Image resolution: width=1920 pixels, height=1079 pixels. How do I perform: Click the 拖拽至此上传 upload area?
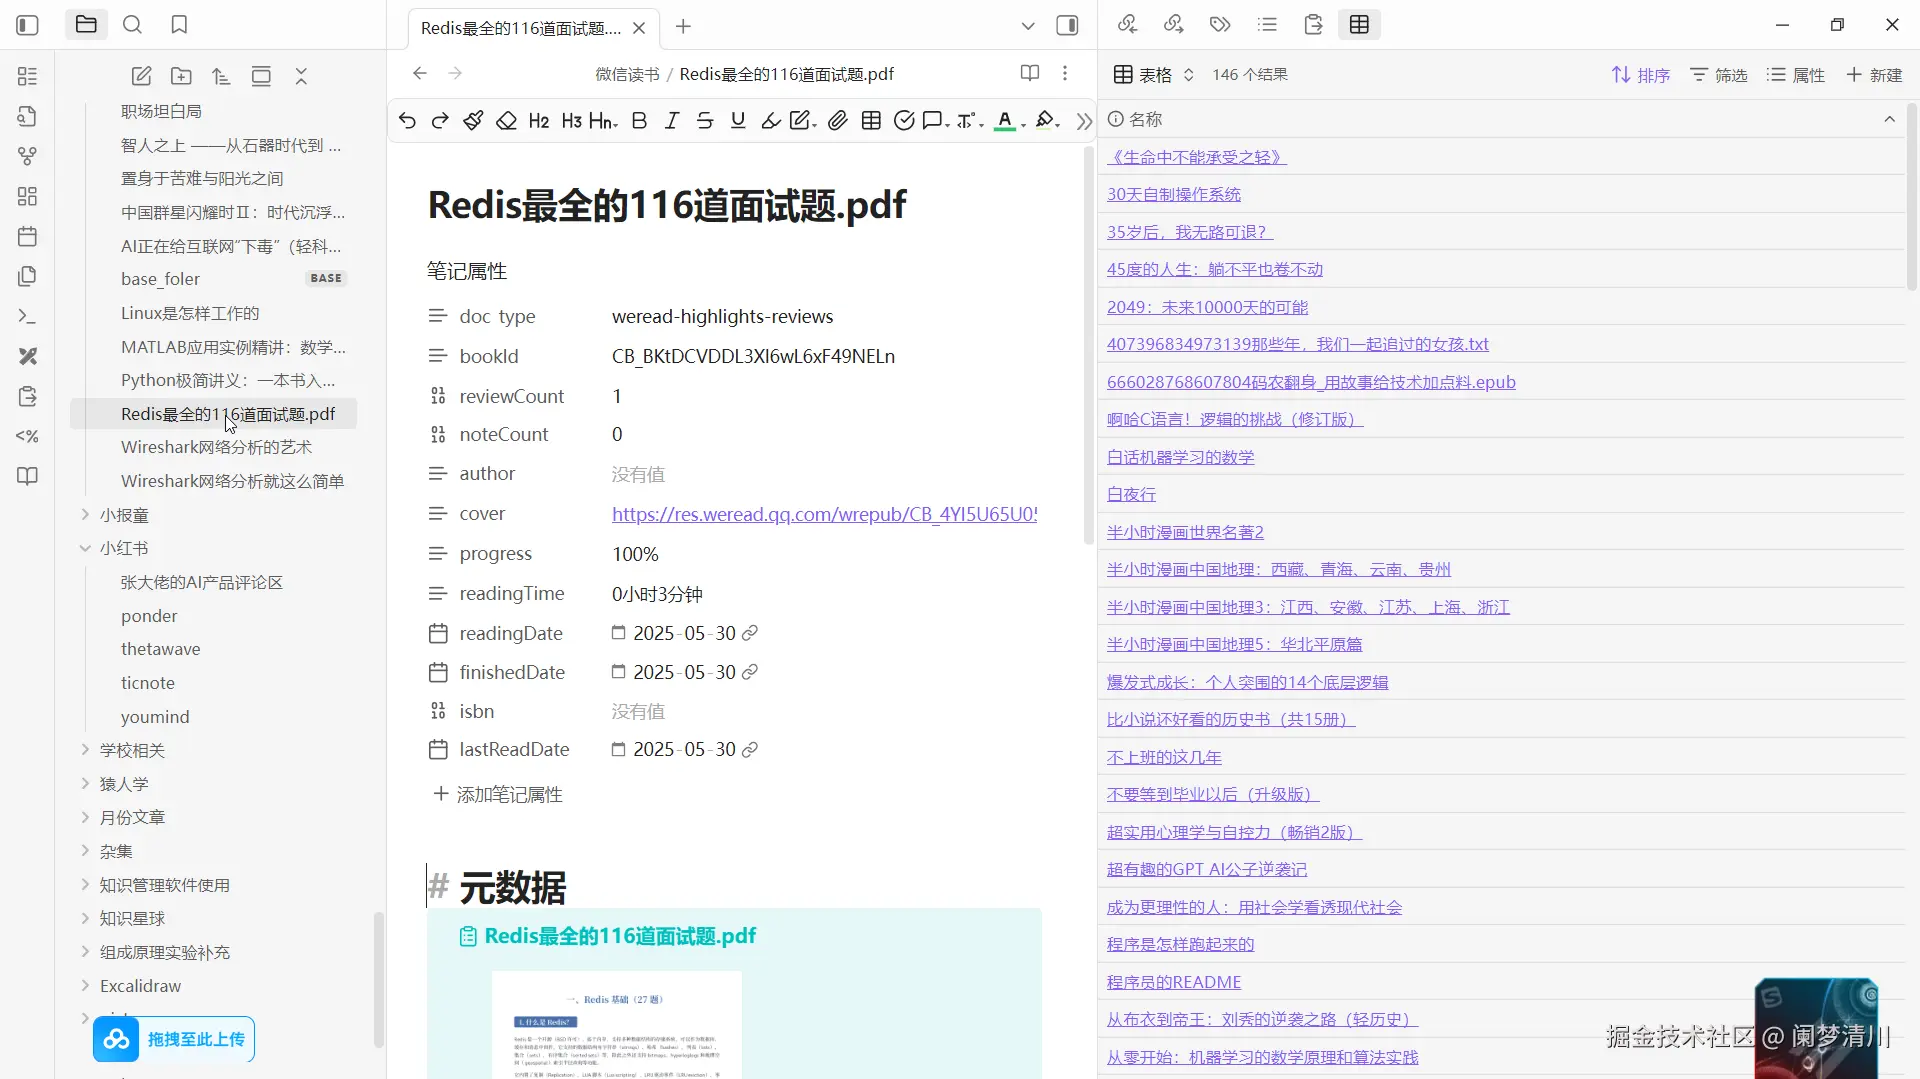click(173, 1039)
